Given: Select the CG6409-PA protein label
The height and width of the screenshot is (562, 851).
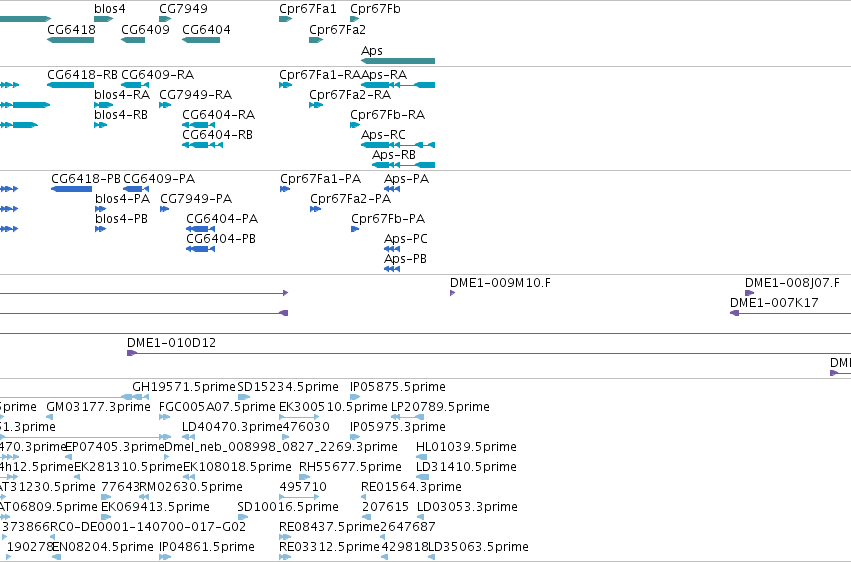Looking at the screenshot, I should (159, 178).
